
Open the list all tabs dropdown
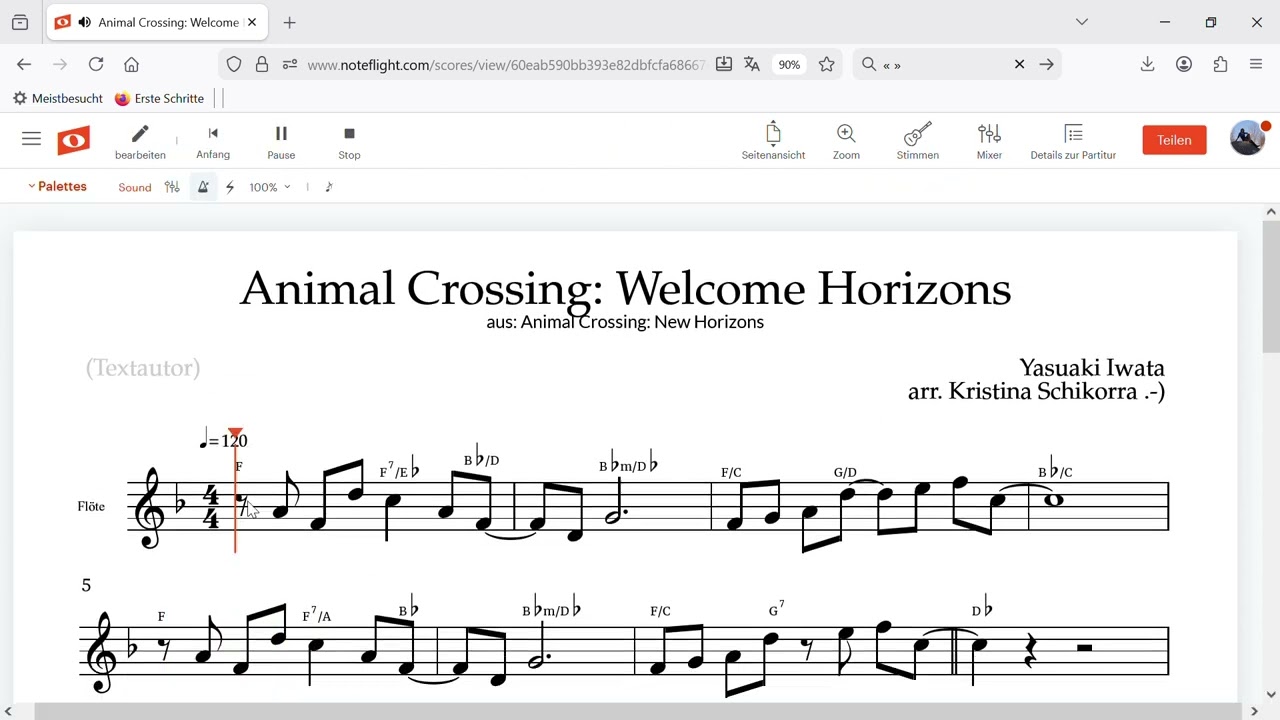coord(1081,22)
